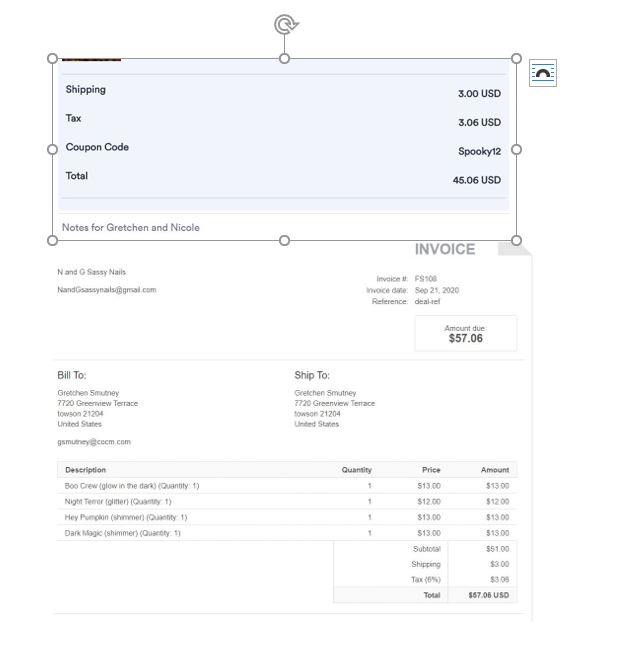
Task: Click the top-right corner resize handle
Action: [516, 58]
